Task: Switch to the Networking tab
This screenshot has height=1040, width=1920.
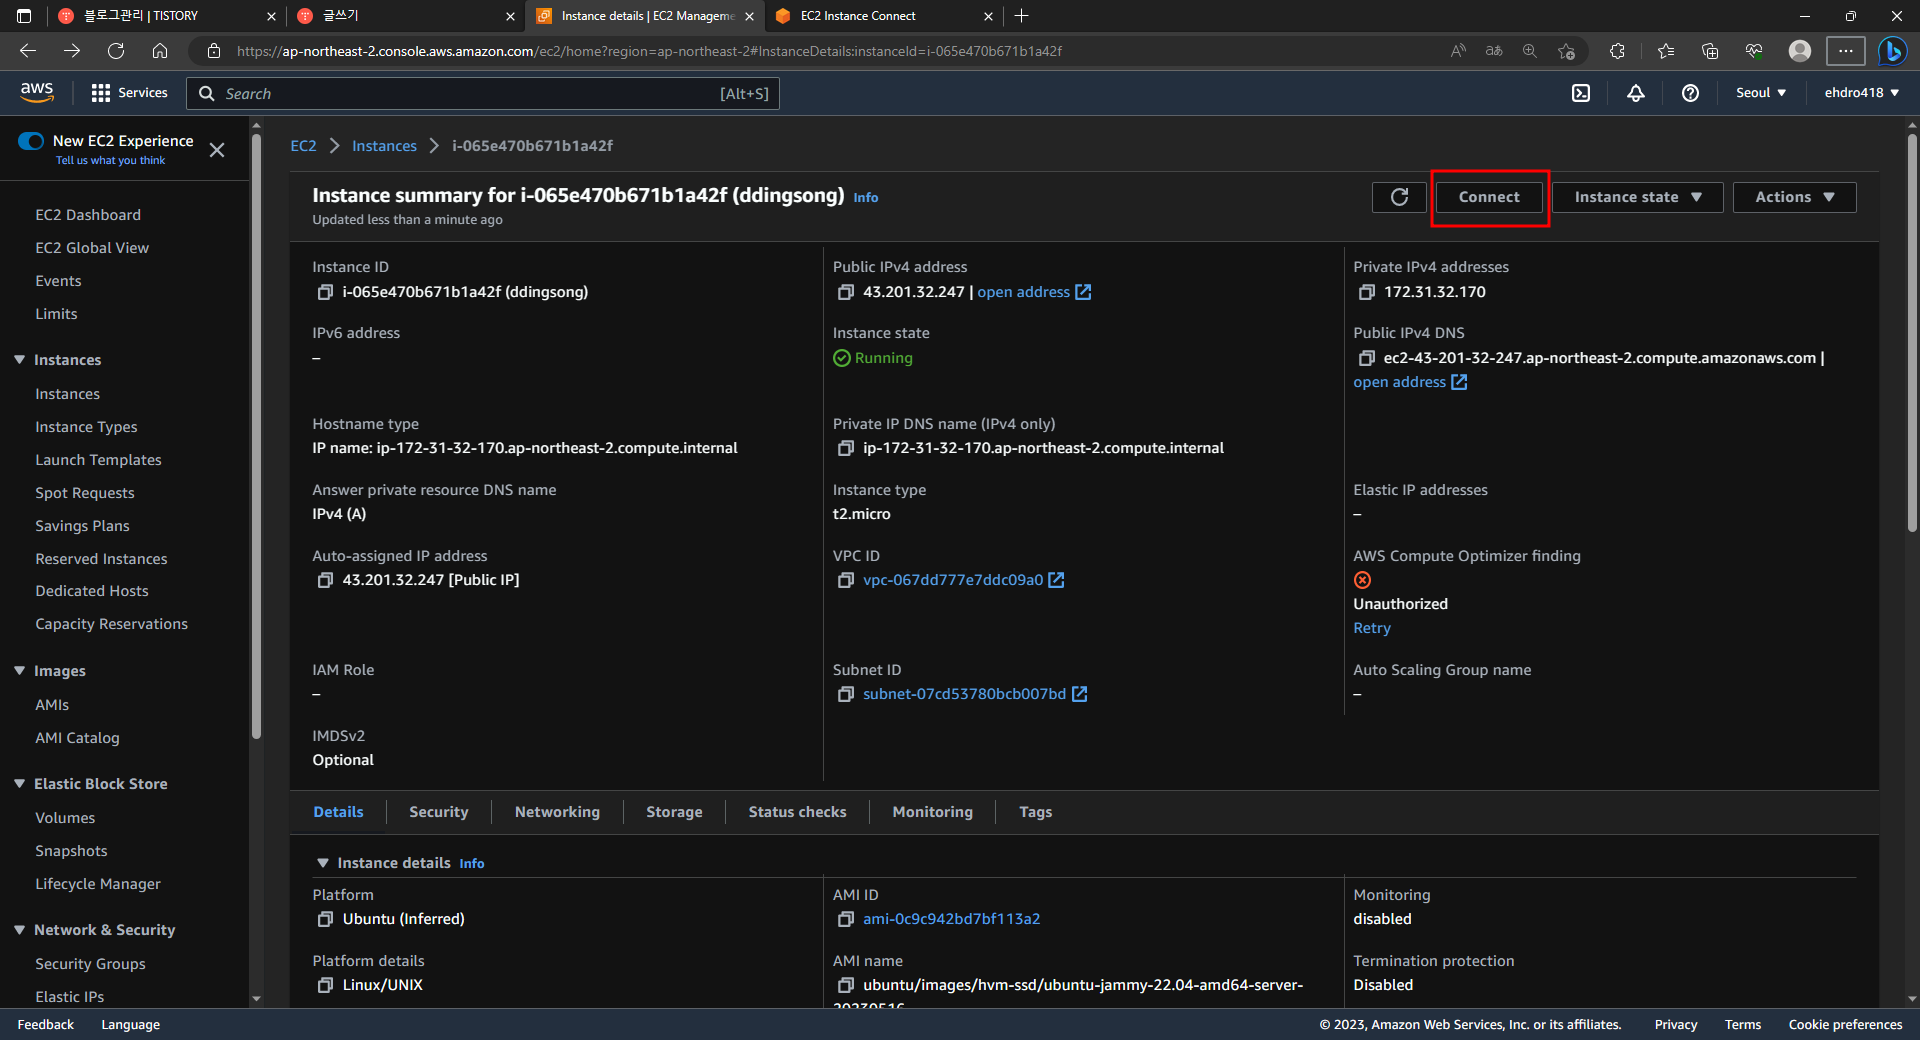Action: coord(557,812)
